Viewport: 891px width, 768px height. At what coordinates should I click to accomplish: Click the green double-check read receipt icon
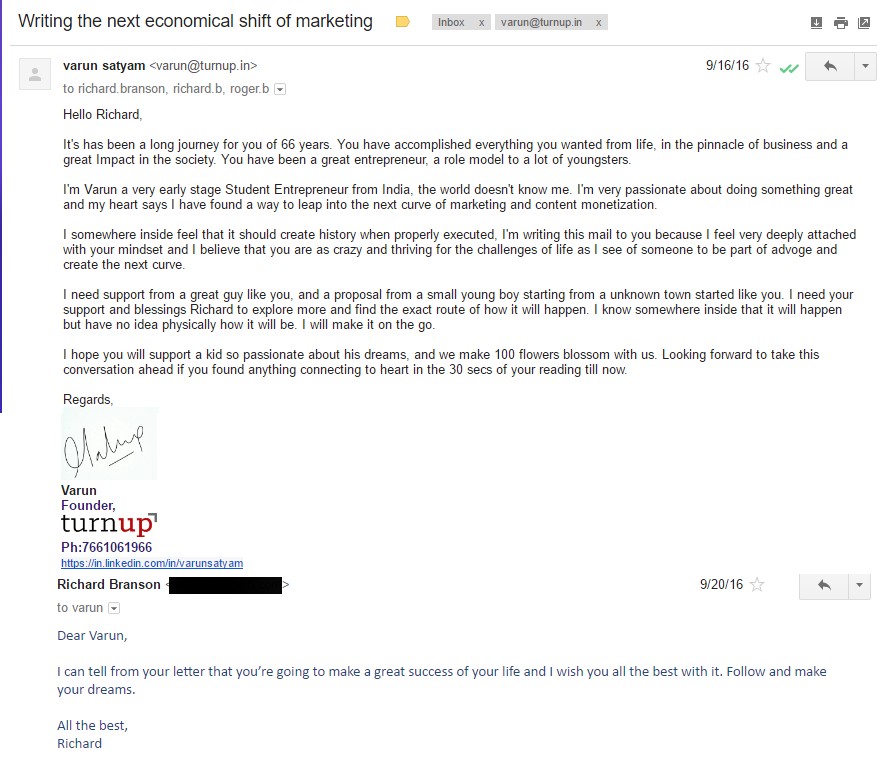click(789, 68)
